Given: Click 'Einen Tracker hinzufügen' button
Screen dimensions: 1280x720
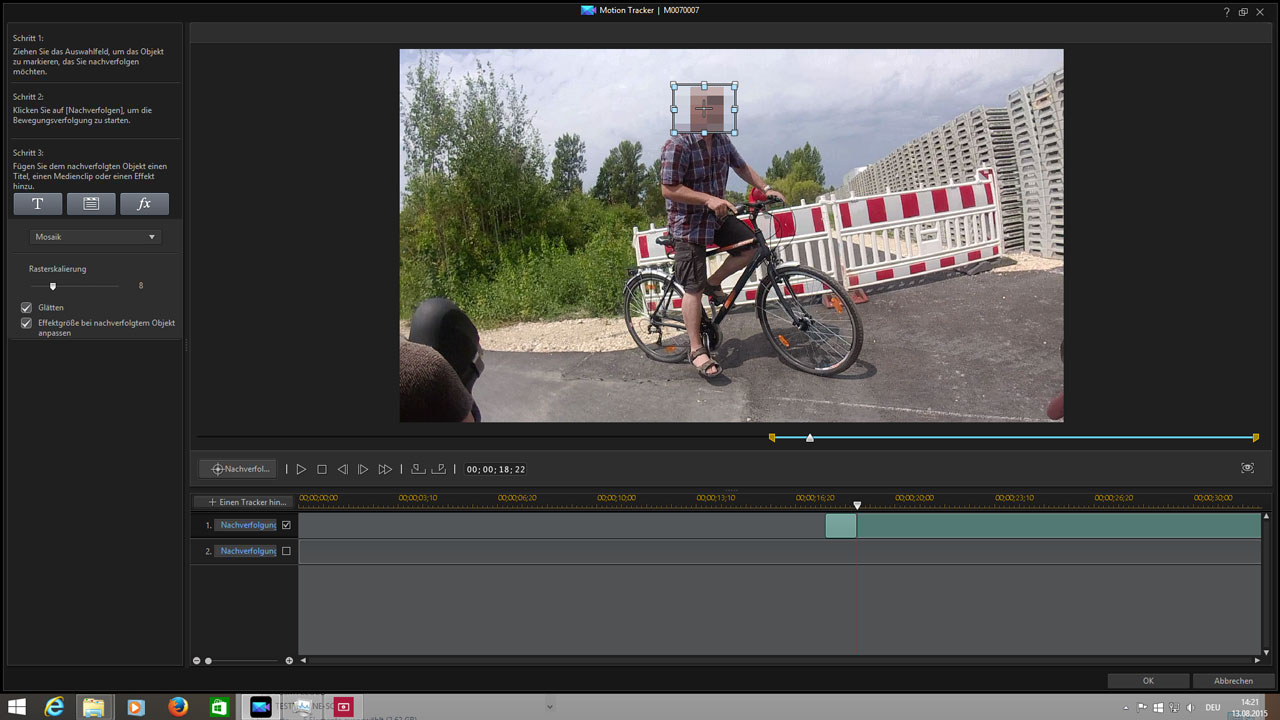Looking at the screenshot, I should (244, 502).
